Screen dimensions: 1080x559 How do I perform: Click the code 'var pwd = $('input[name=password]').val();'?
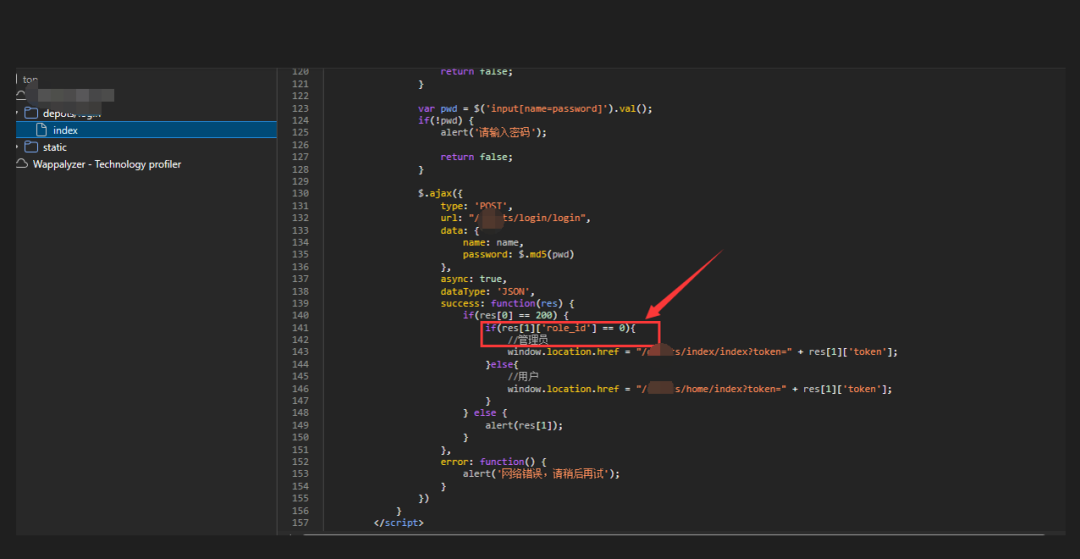click(534, 109)
